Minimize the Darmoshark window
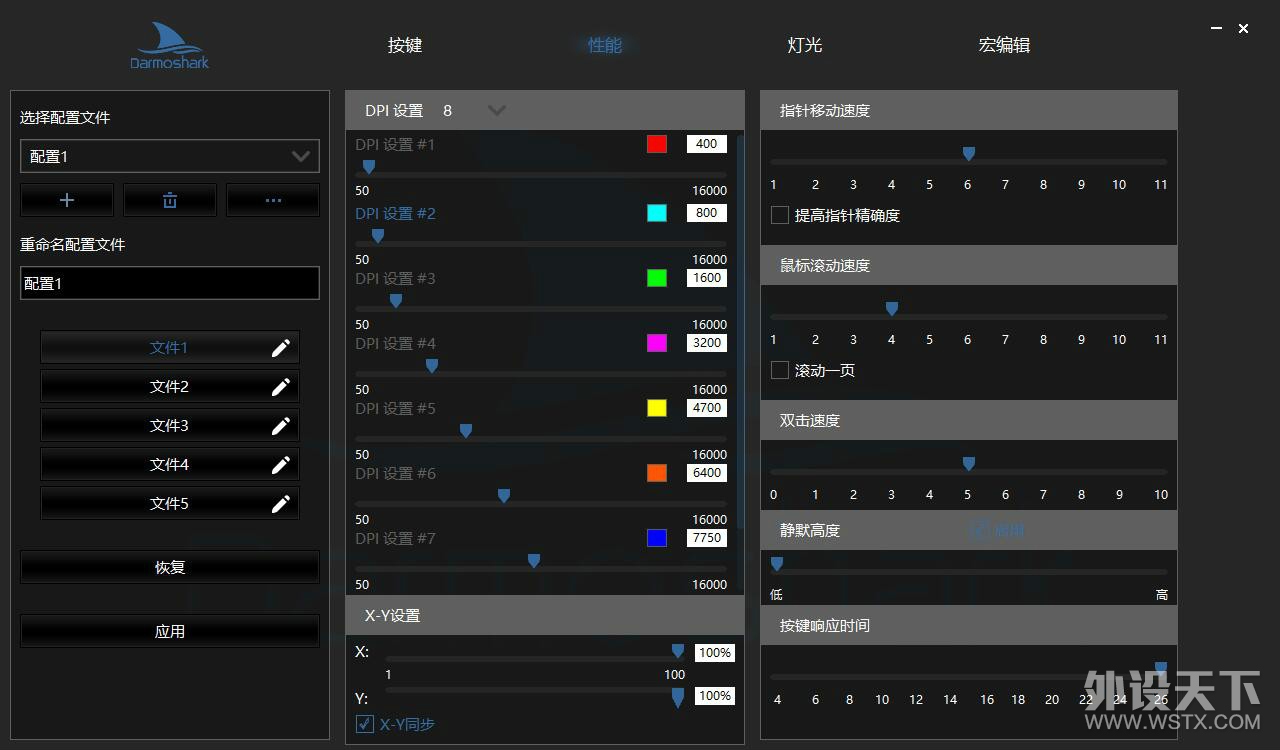 tap(1216, 29)
